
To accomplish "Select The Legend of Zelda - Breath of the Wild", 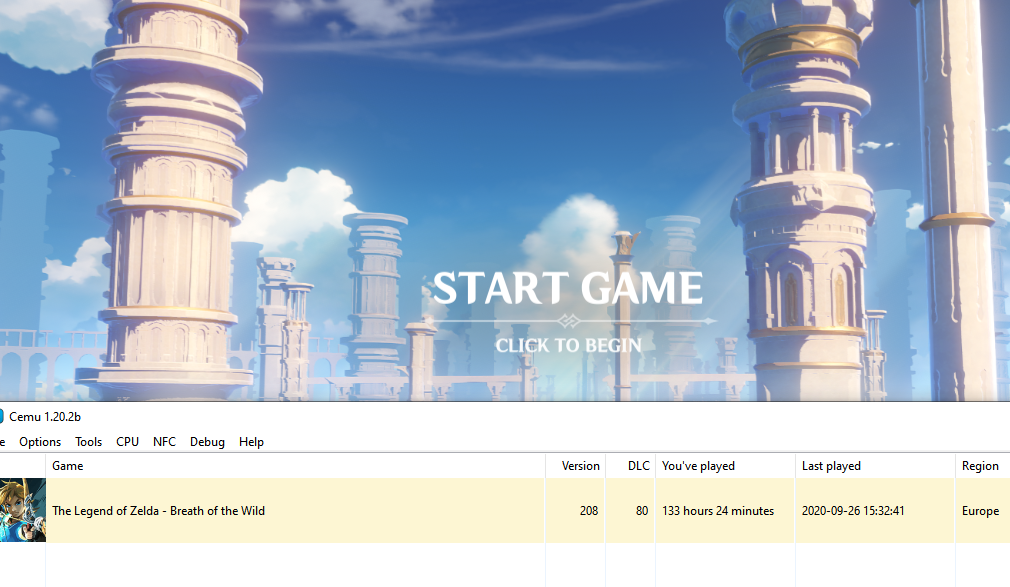I will tap(158, 510).
